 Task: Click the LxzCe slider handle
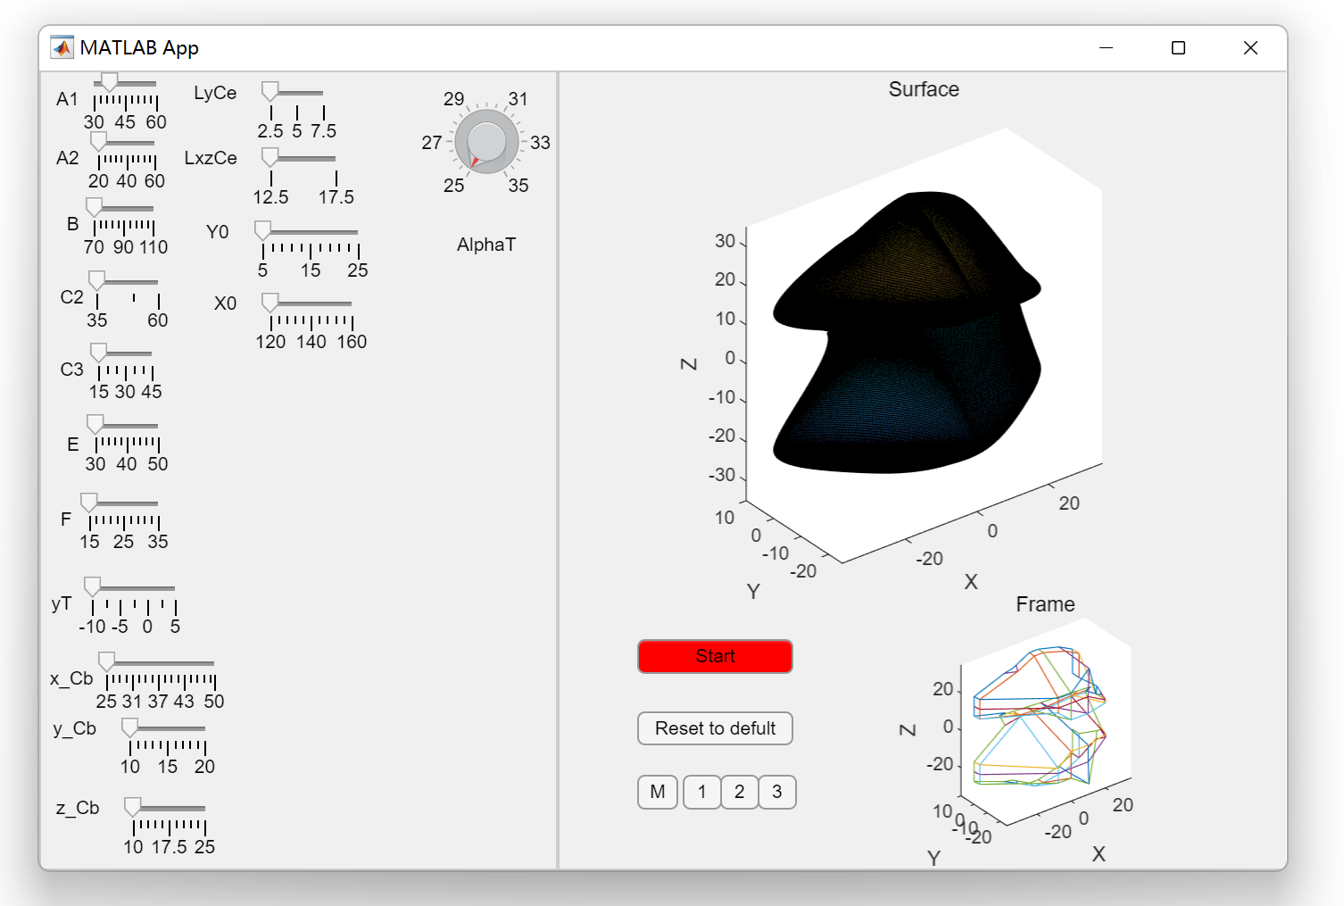[270, 157]
